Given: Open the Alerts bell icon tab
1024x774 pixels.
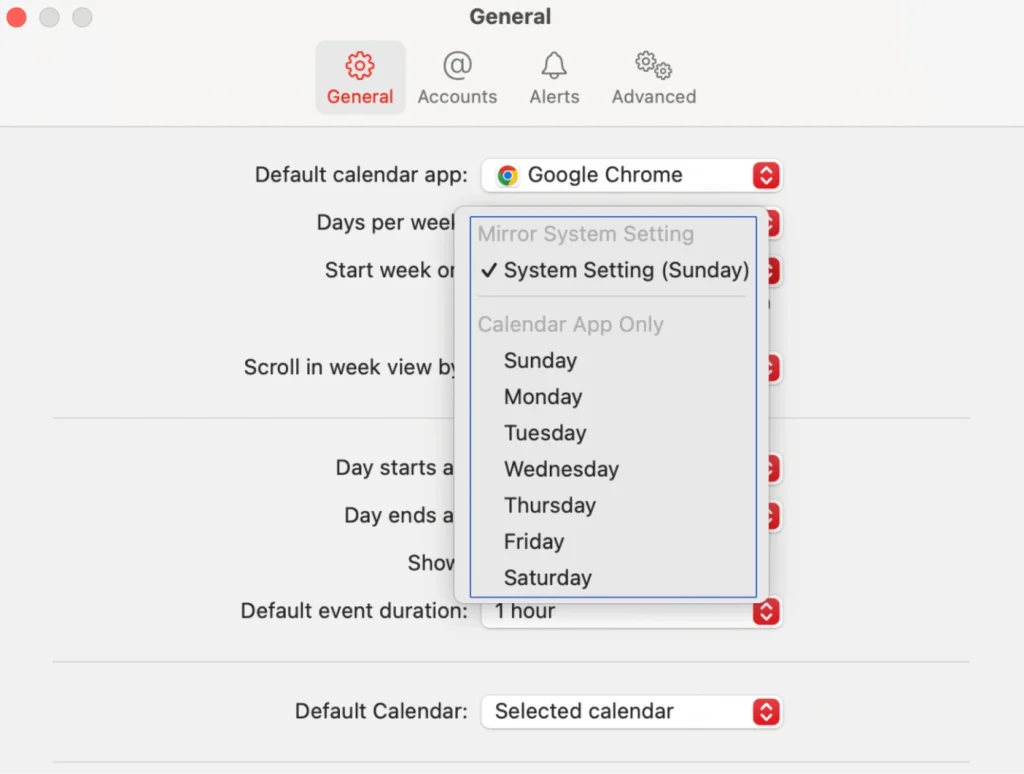Looking at the screenshot, I should click(x=554, y=66).
